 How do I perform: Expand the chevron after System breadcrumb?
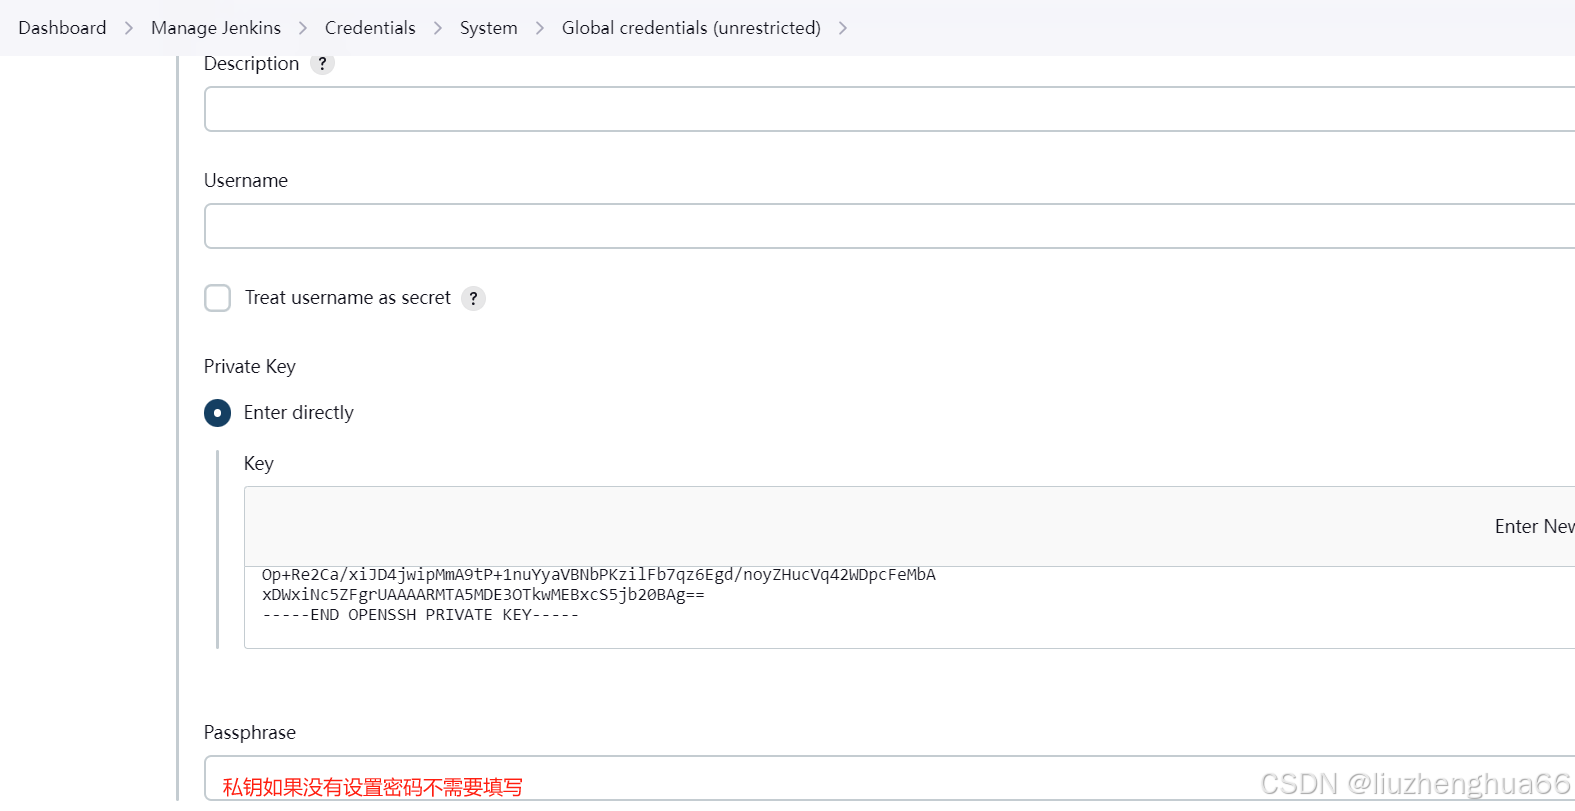[540, 28]
